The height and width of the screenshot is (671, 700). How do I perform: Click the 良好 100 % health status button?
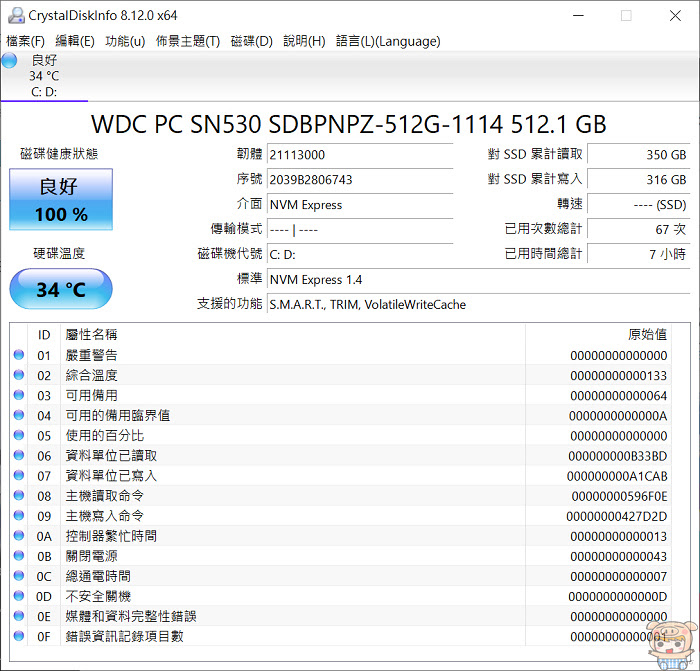(61, 199)
